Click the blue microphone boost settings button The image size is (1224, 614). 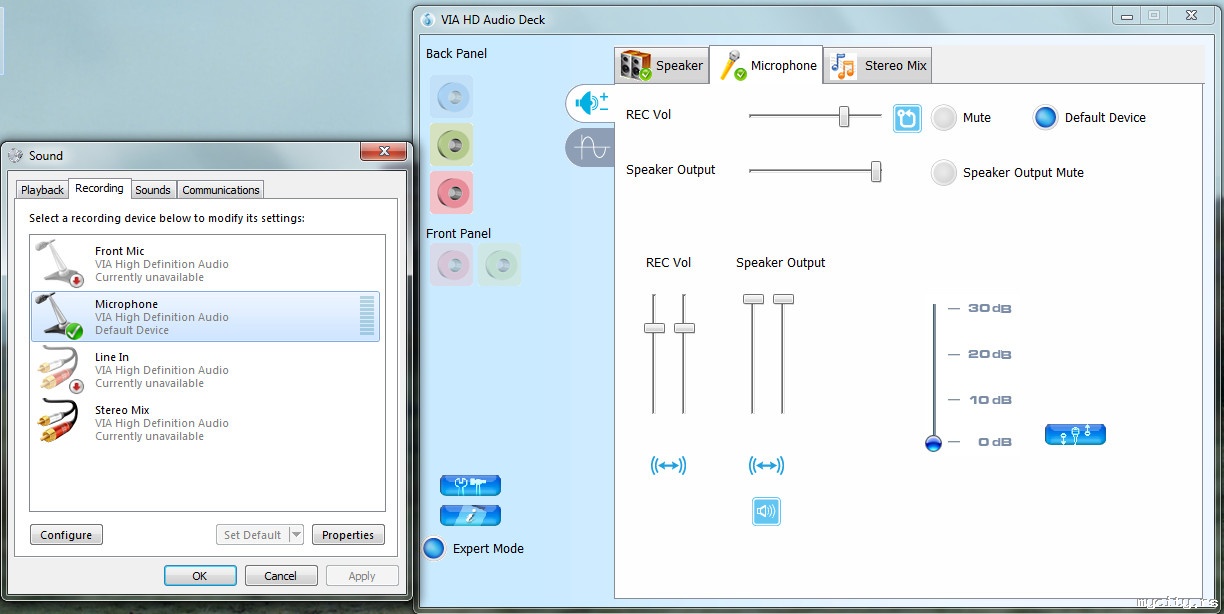point(1075,434)
